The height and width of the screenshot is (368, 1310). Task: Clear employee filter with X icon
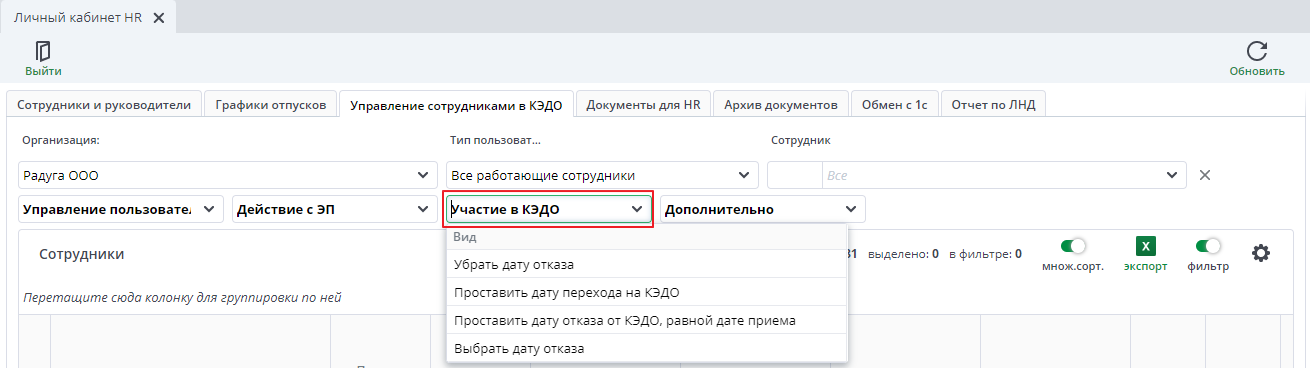[1205, 175]
